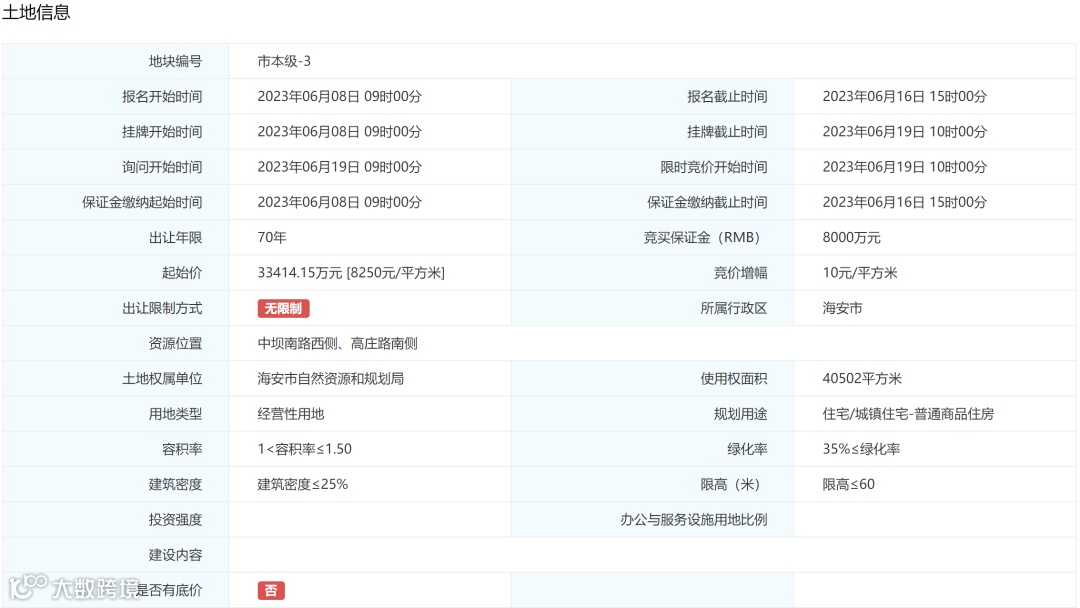Select the value 35%≤绿化率
Screen dimensions: 1080x608
click(861, 449)
